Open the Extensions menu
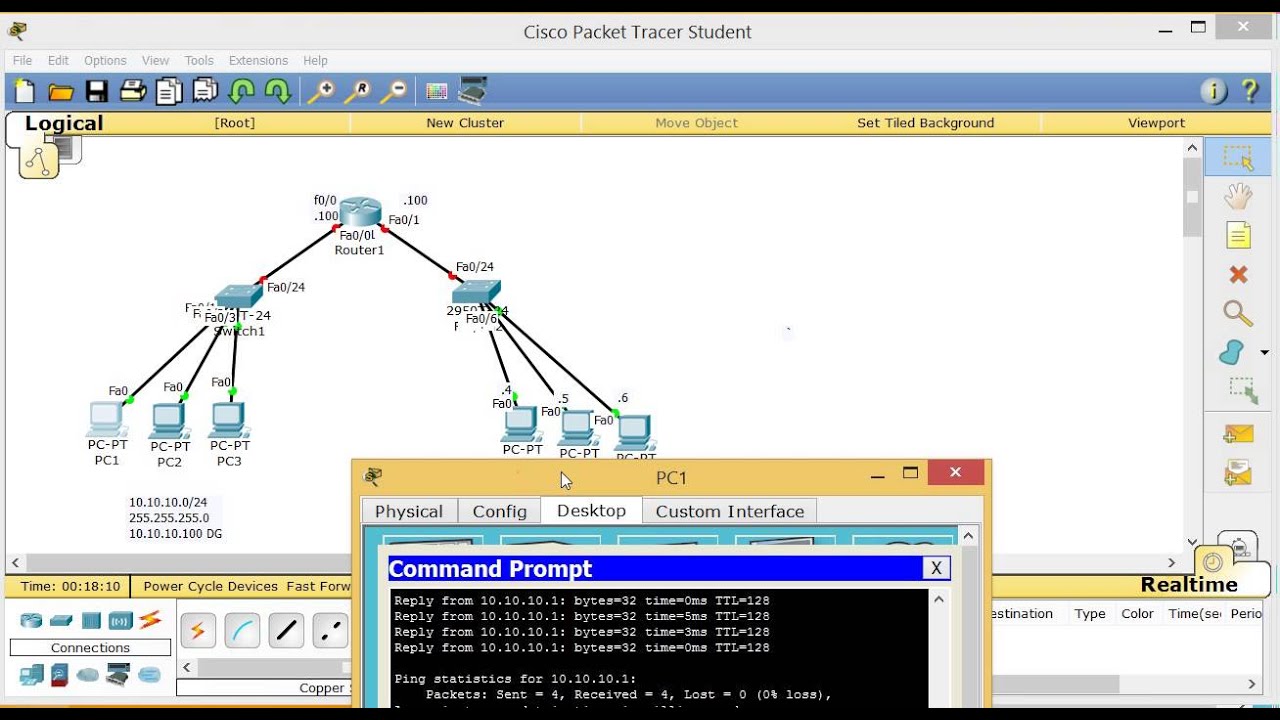Screen dimensions: 1280x720 258,60
